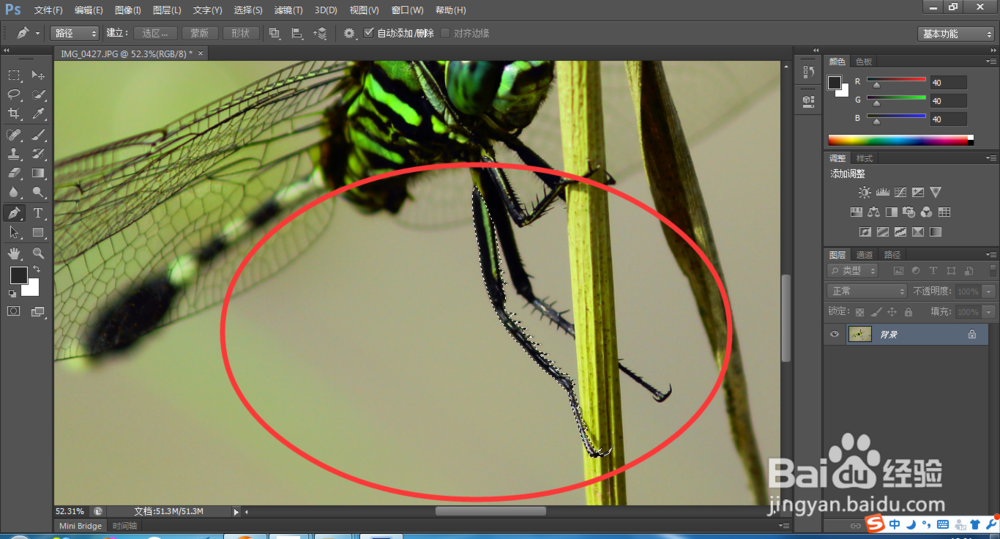Add a Curves adjustment

(900, 192)
